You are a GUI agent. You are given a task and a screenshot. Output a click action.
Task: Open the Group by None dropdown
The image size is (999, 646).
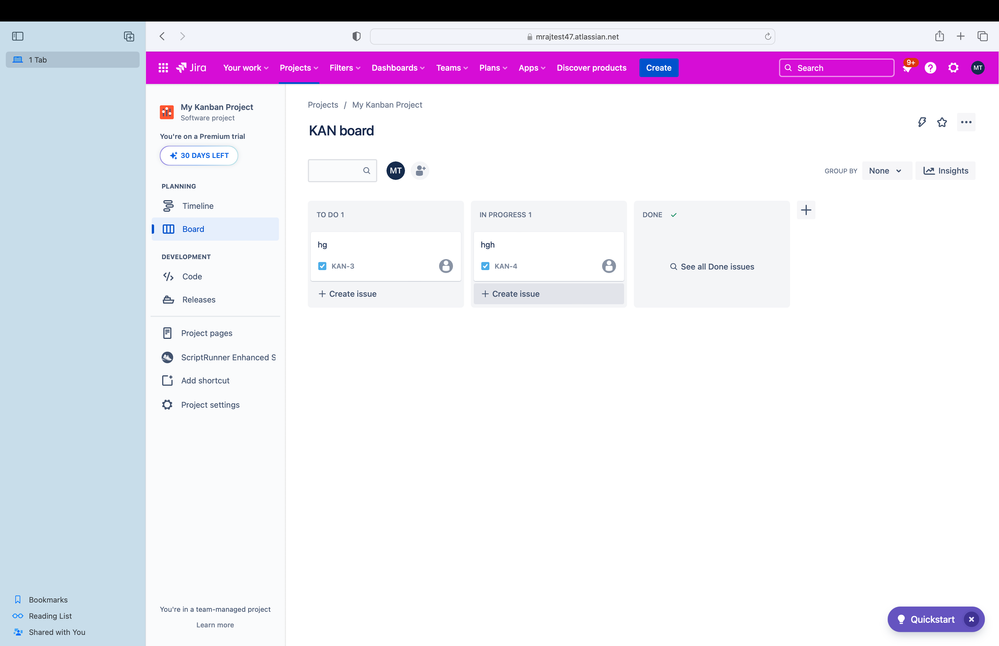(x=886, y=171)
